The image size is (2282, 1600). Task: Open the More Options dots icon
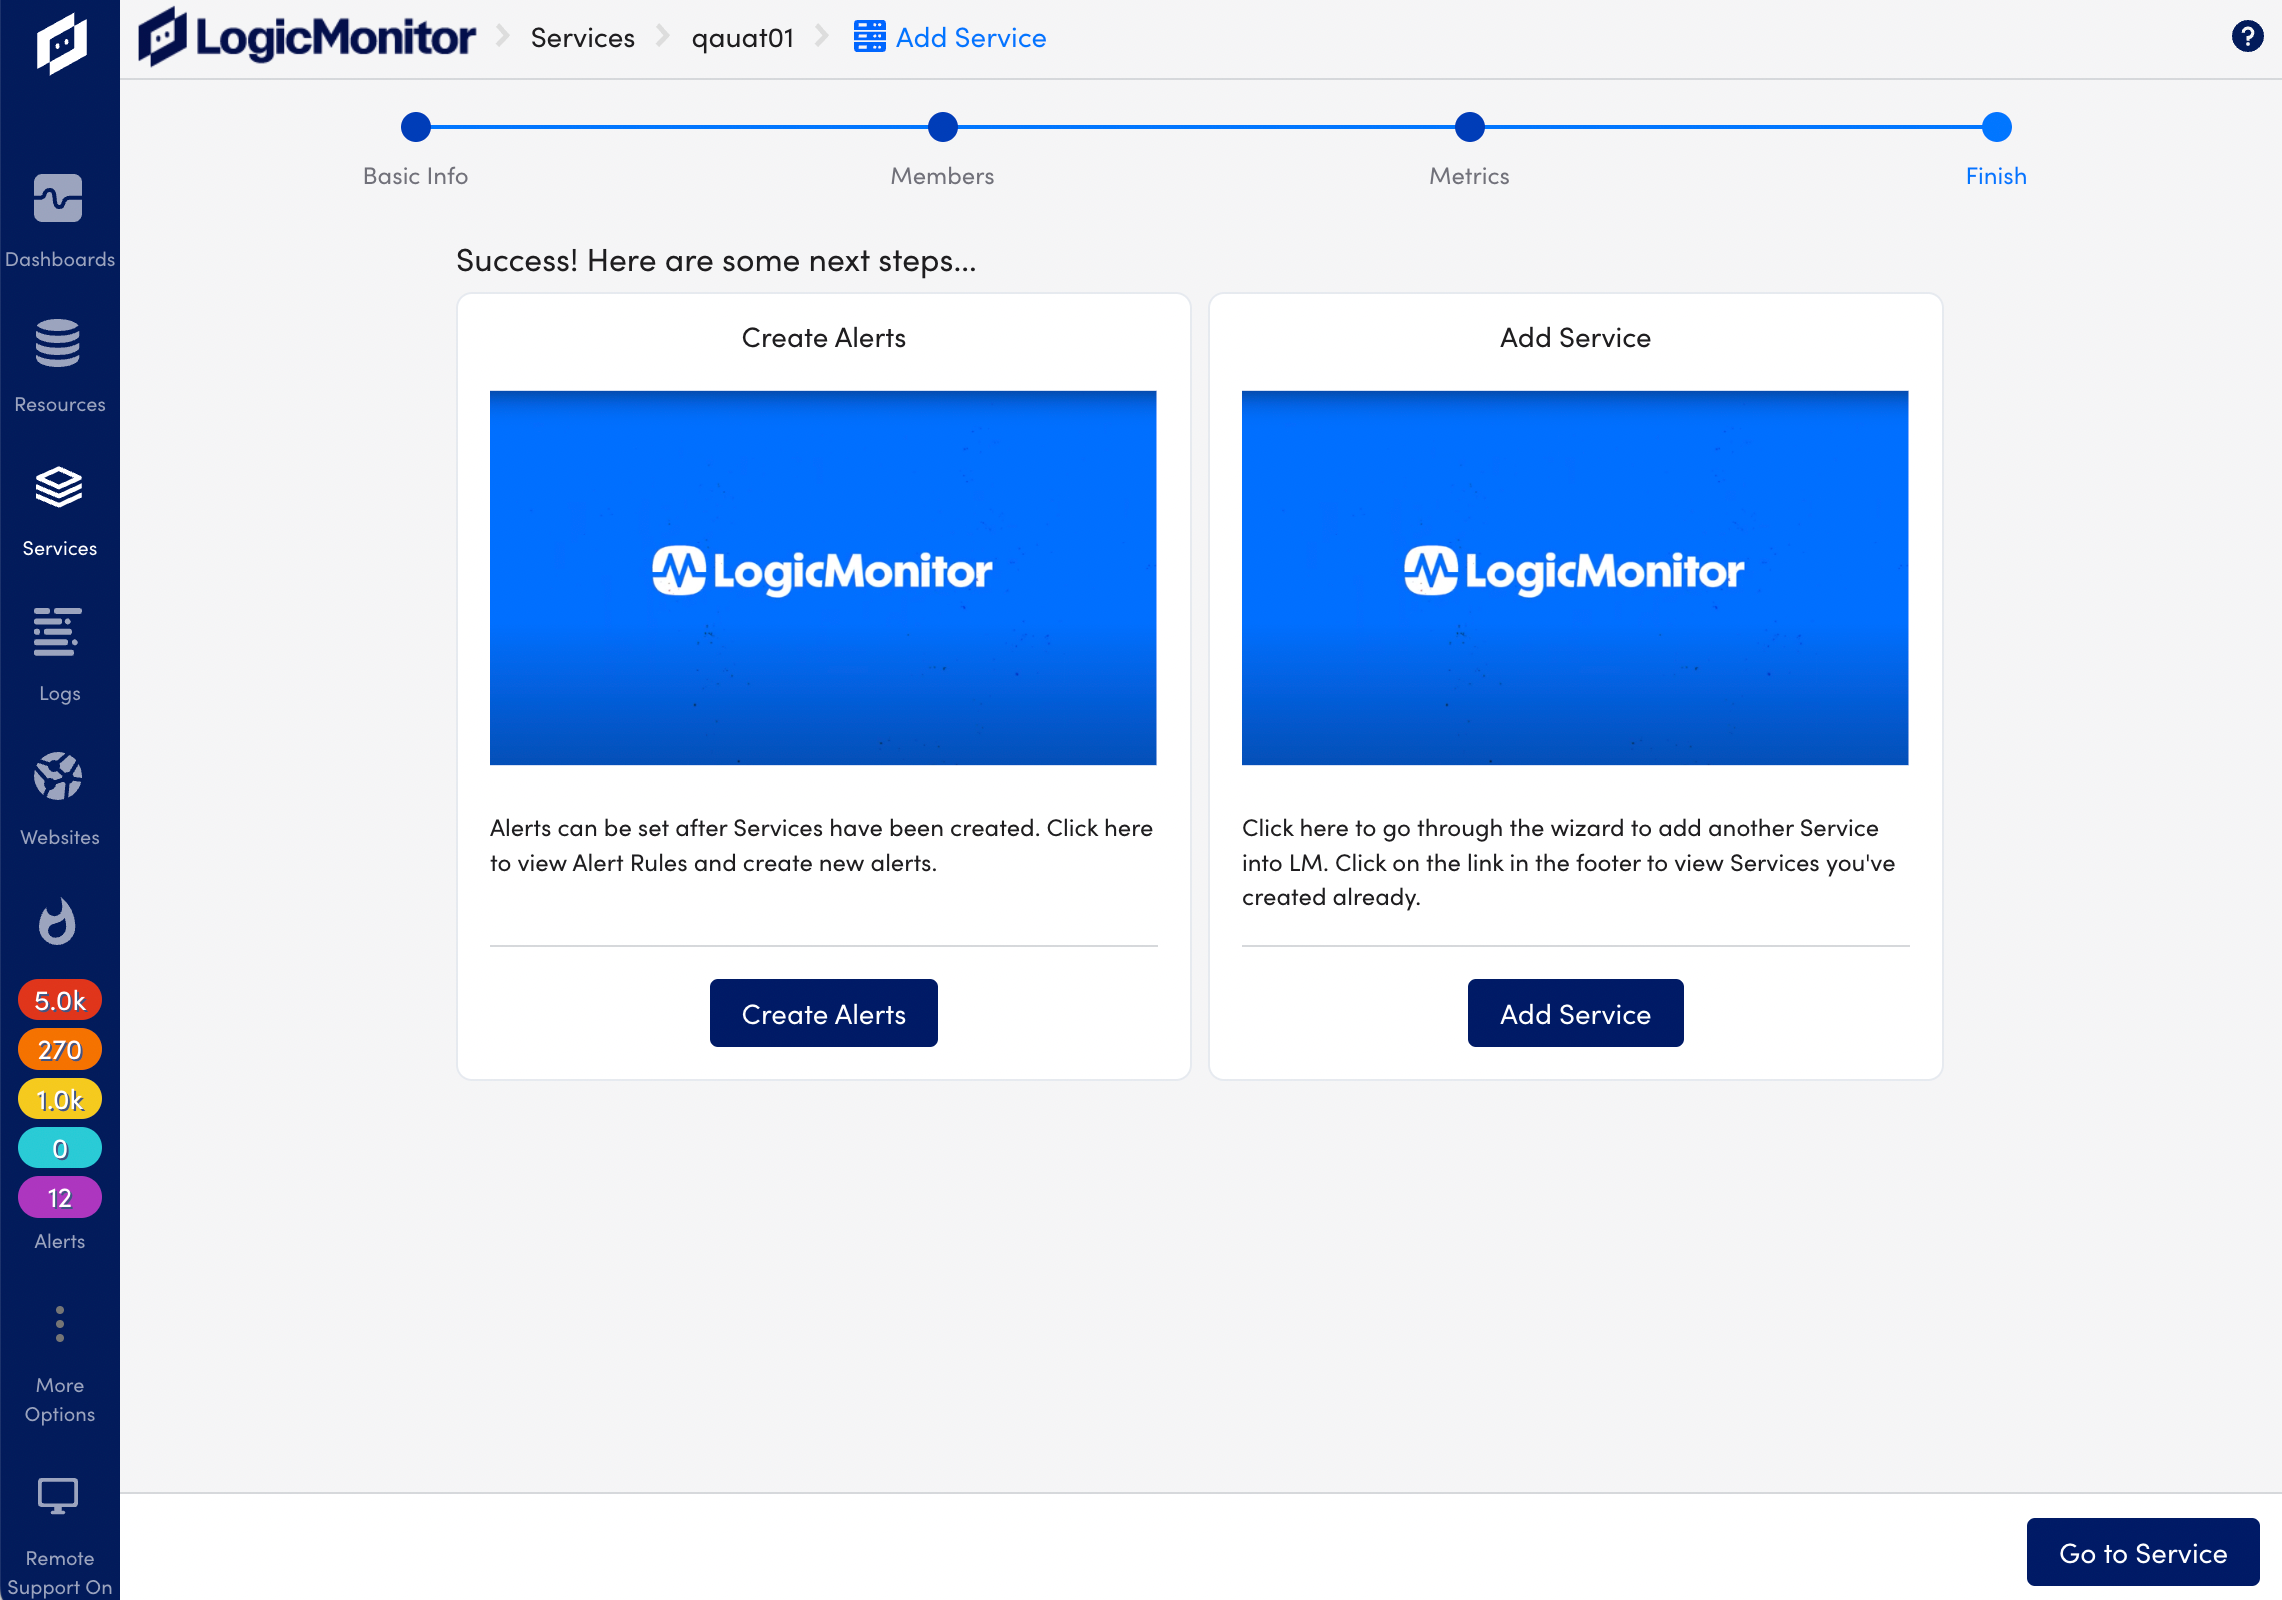(x=60, y=1324)
